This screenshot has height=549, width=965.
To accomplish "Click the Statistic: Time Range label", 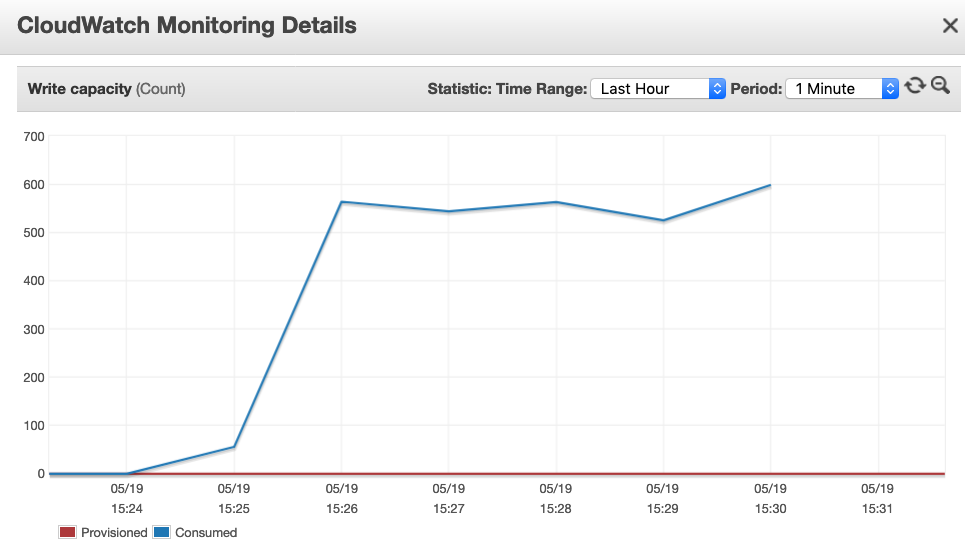I will [507, 89].
